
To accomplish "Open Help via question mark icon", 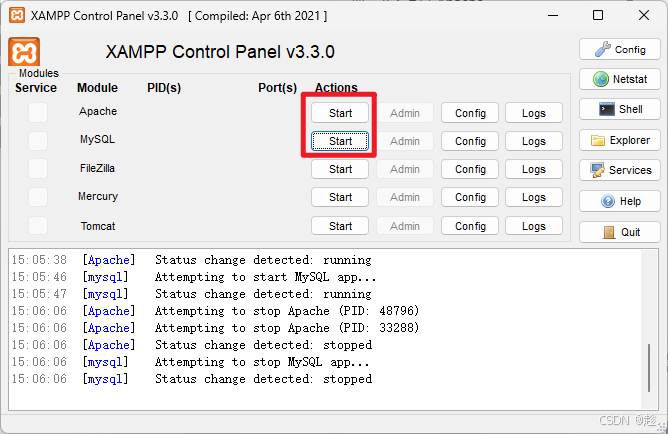I will [619, 201].
